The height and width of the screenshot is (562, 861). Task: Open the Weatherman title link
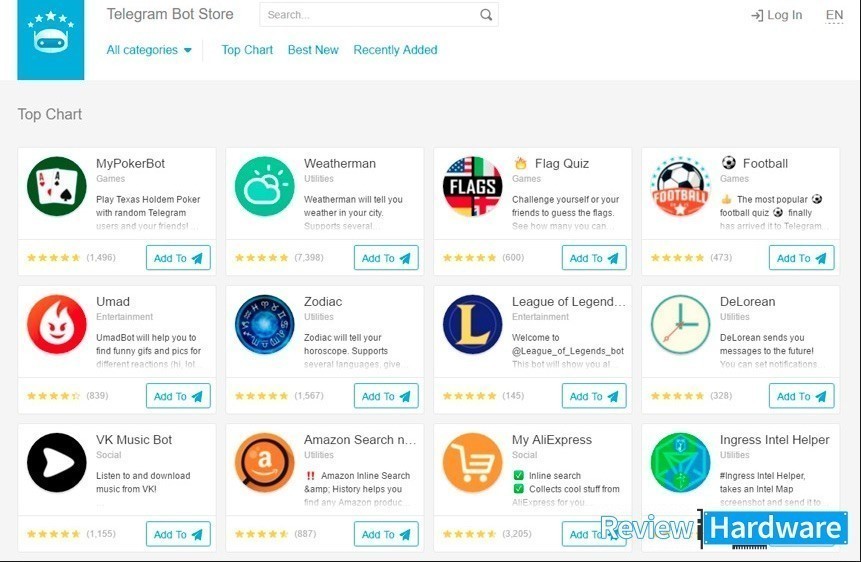pyautogui.click(x=340, y=164)
